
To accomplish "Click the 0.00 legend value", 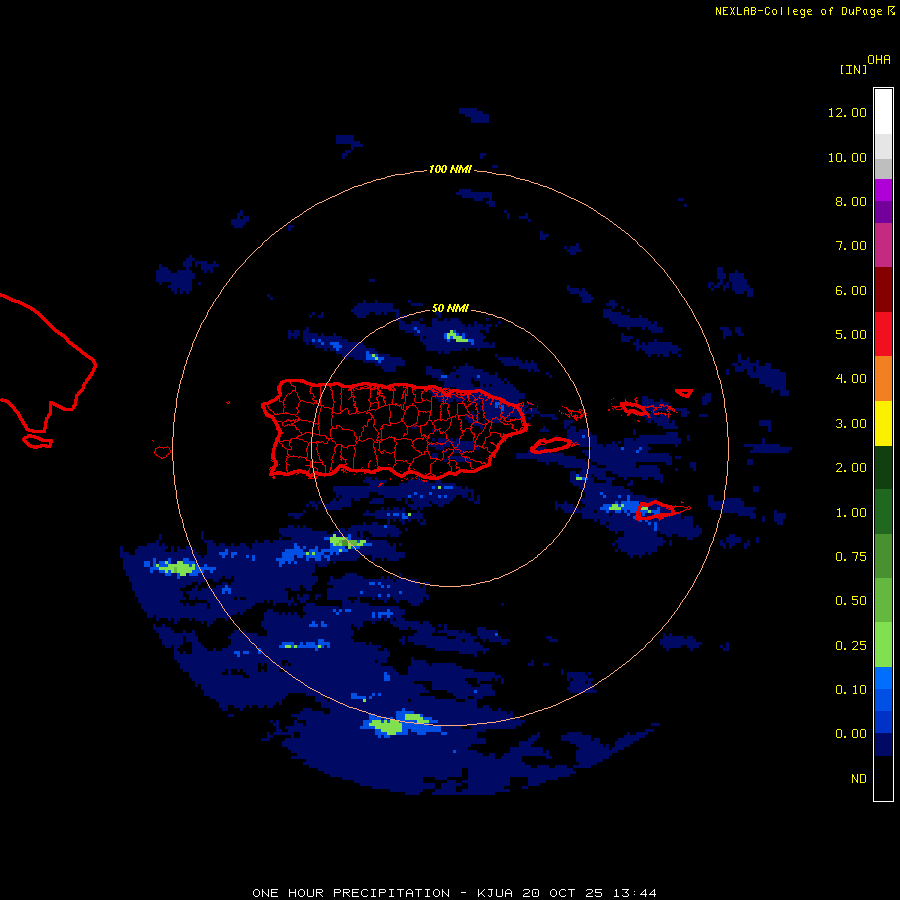I will (x=851, y=734).
